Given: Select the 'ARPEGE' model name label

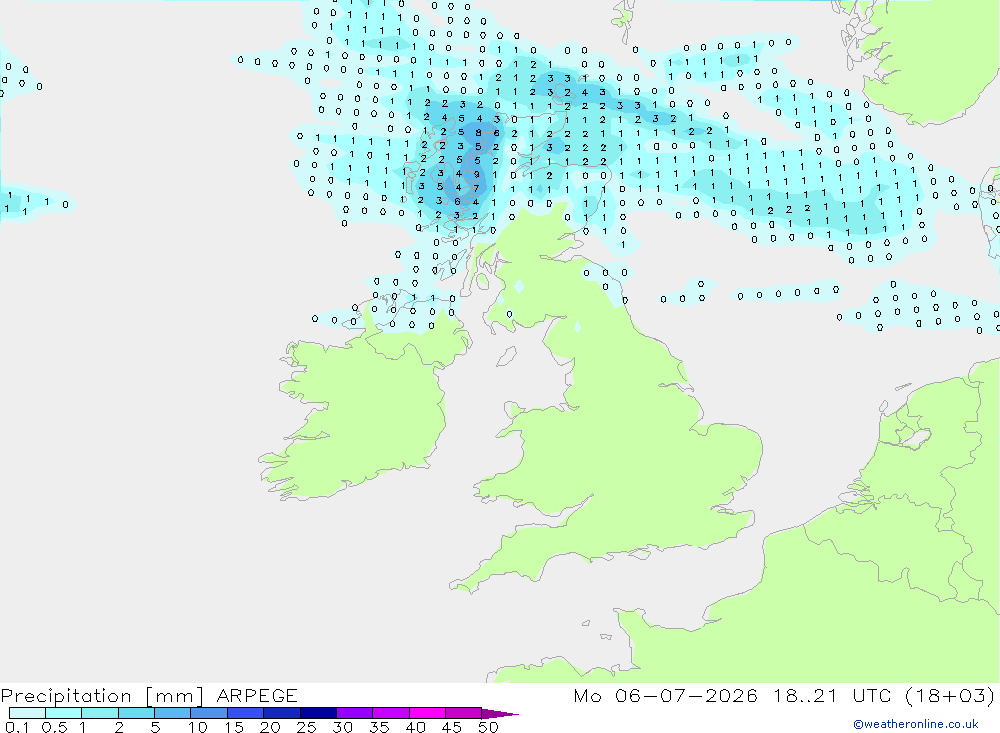Looking at the screenshot, I should pyautogui.click(x=257, y=695).
